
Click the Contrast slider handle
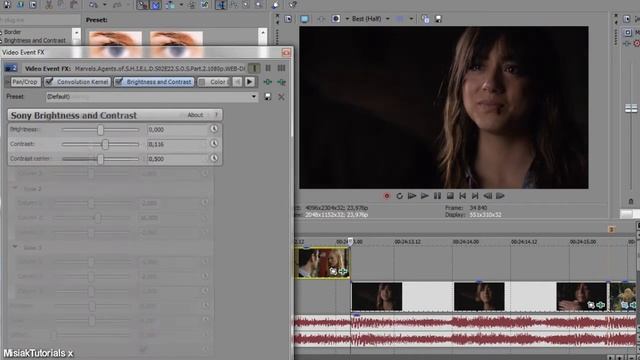(x=105, y=144)
